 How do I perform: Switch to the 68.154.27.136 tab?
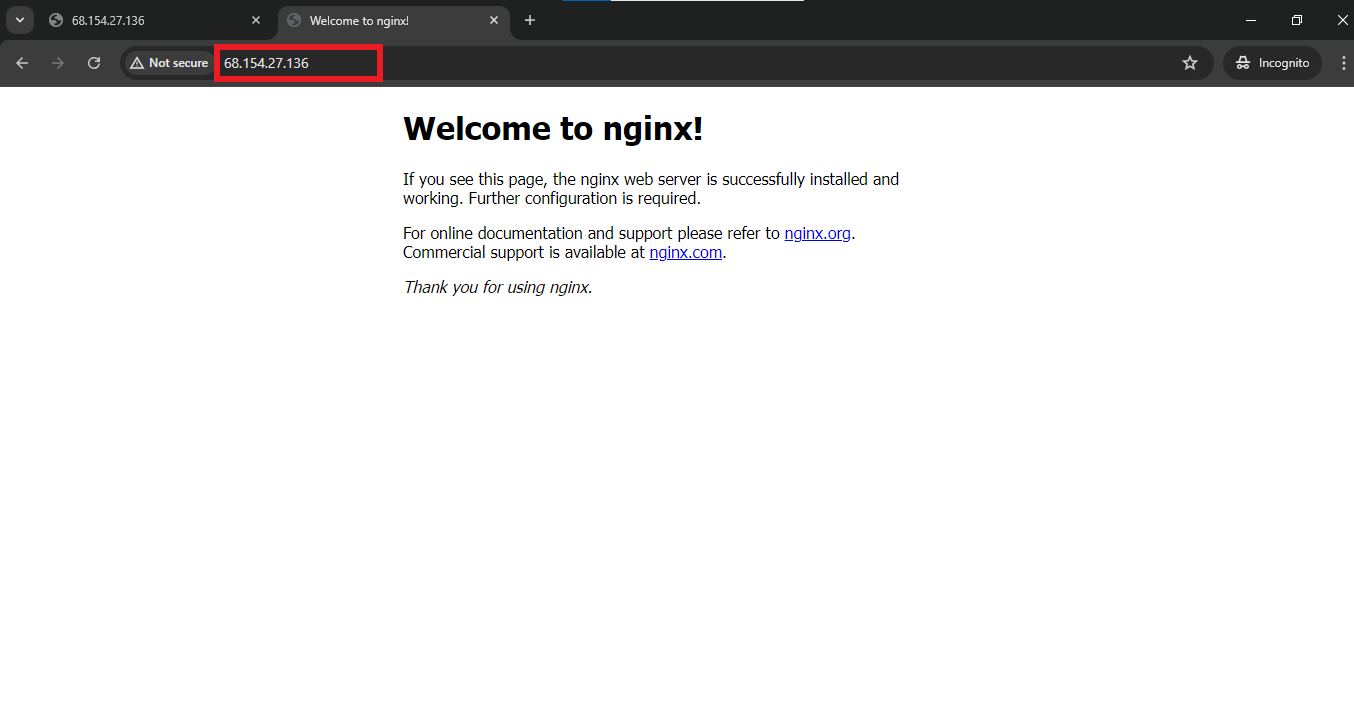pyautogui.click(x=156, y=20)
